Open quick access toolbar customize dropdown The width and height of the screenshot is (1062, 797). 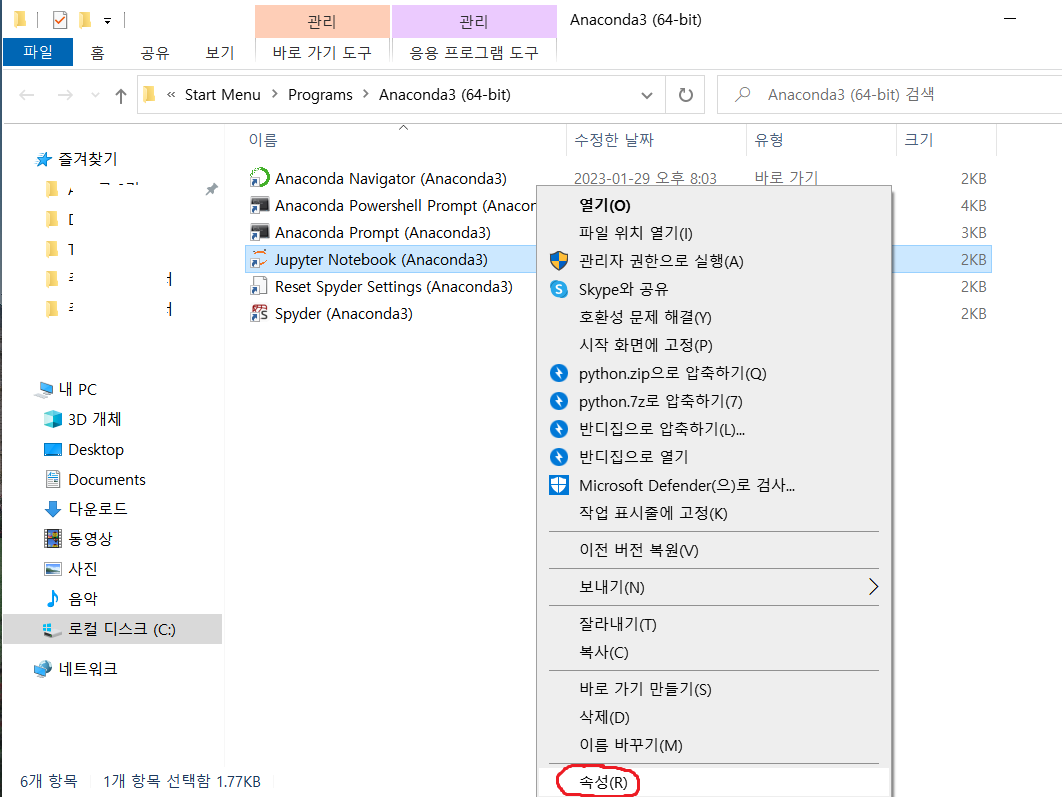coord(108,21)
